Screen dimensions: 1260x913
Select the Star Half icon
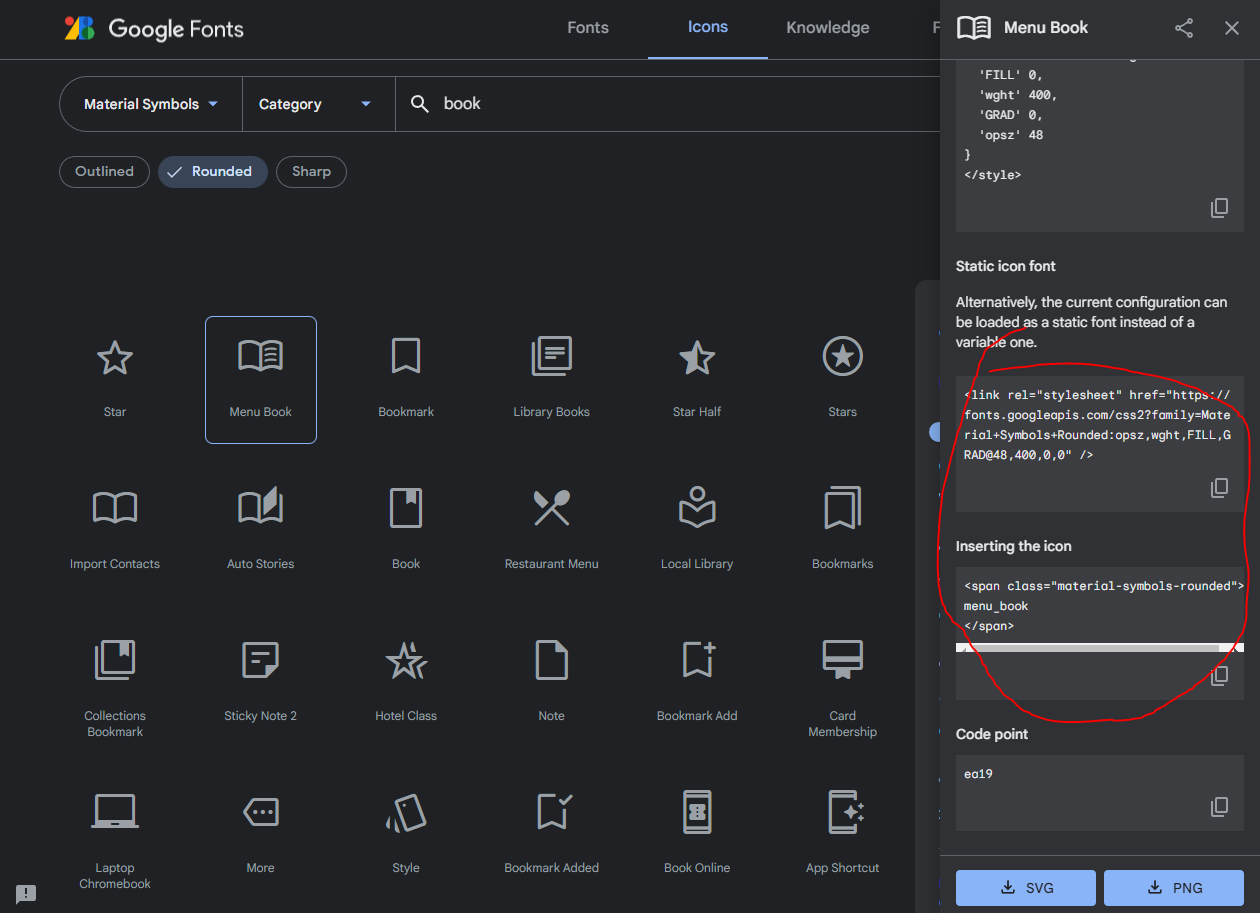point(697,357)
